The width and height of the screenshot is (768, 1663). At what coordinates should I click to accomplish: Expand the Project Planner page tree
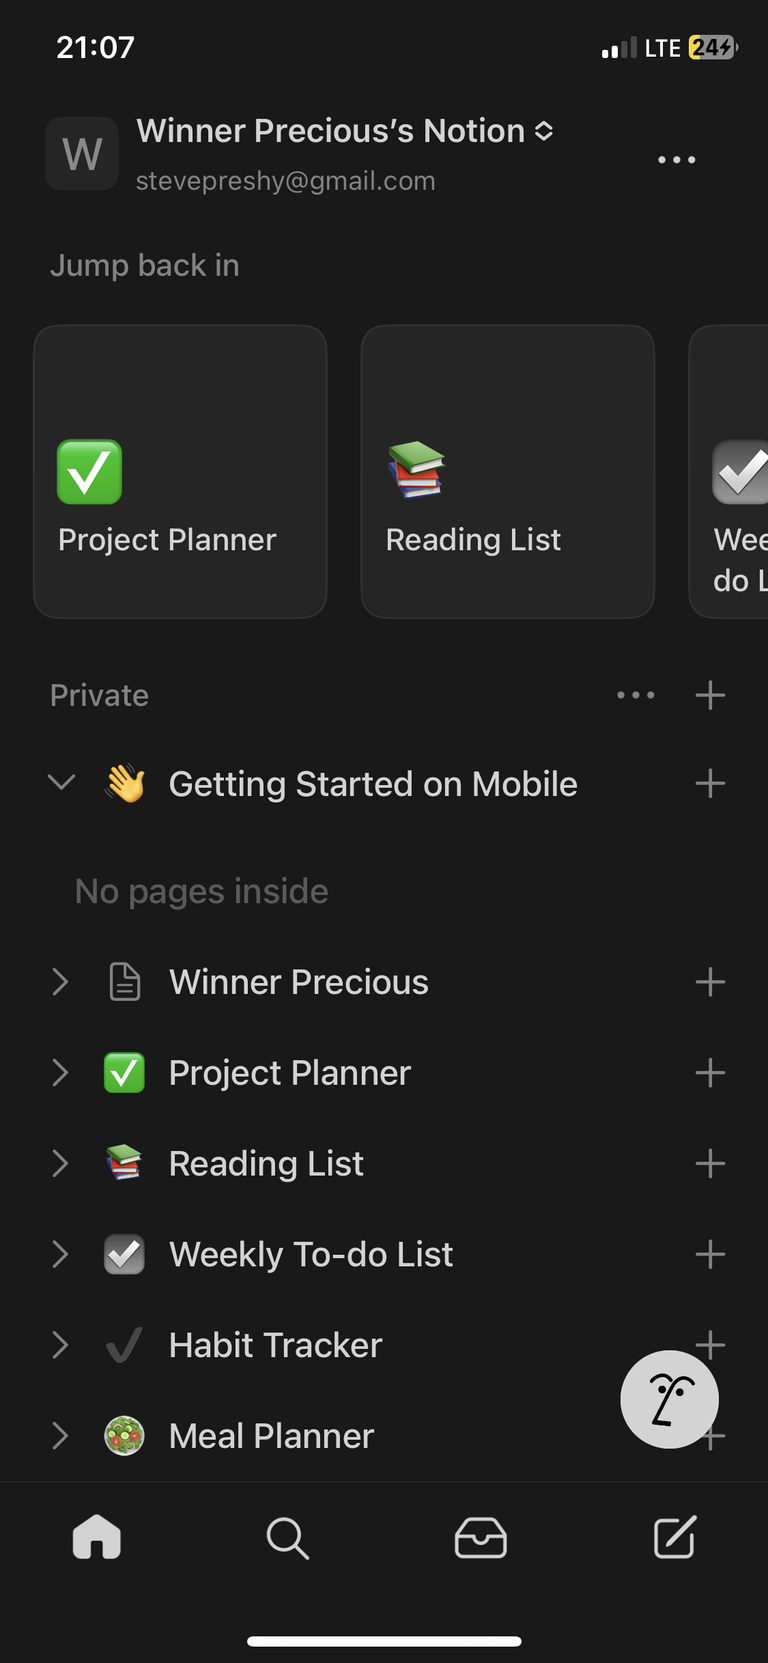coord(60,1073)
